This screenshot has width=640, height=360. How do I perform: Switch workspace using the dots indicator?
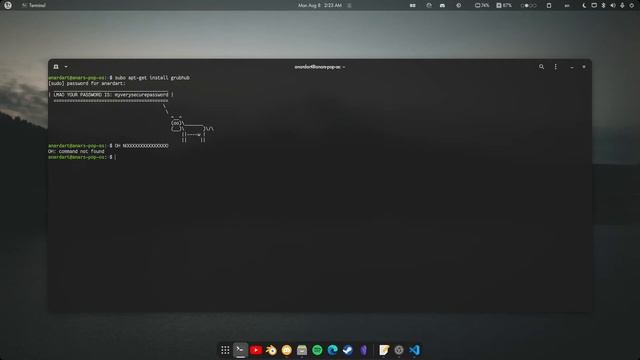528,5
